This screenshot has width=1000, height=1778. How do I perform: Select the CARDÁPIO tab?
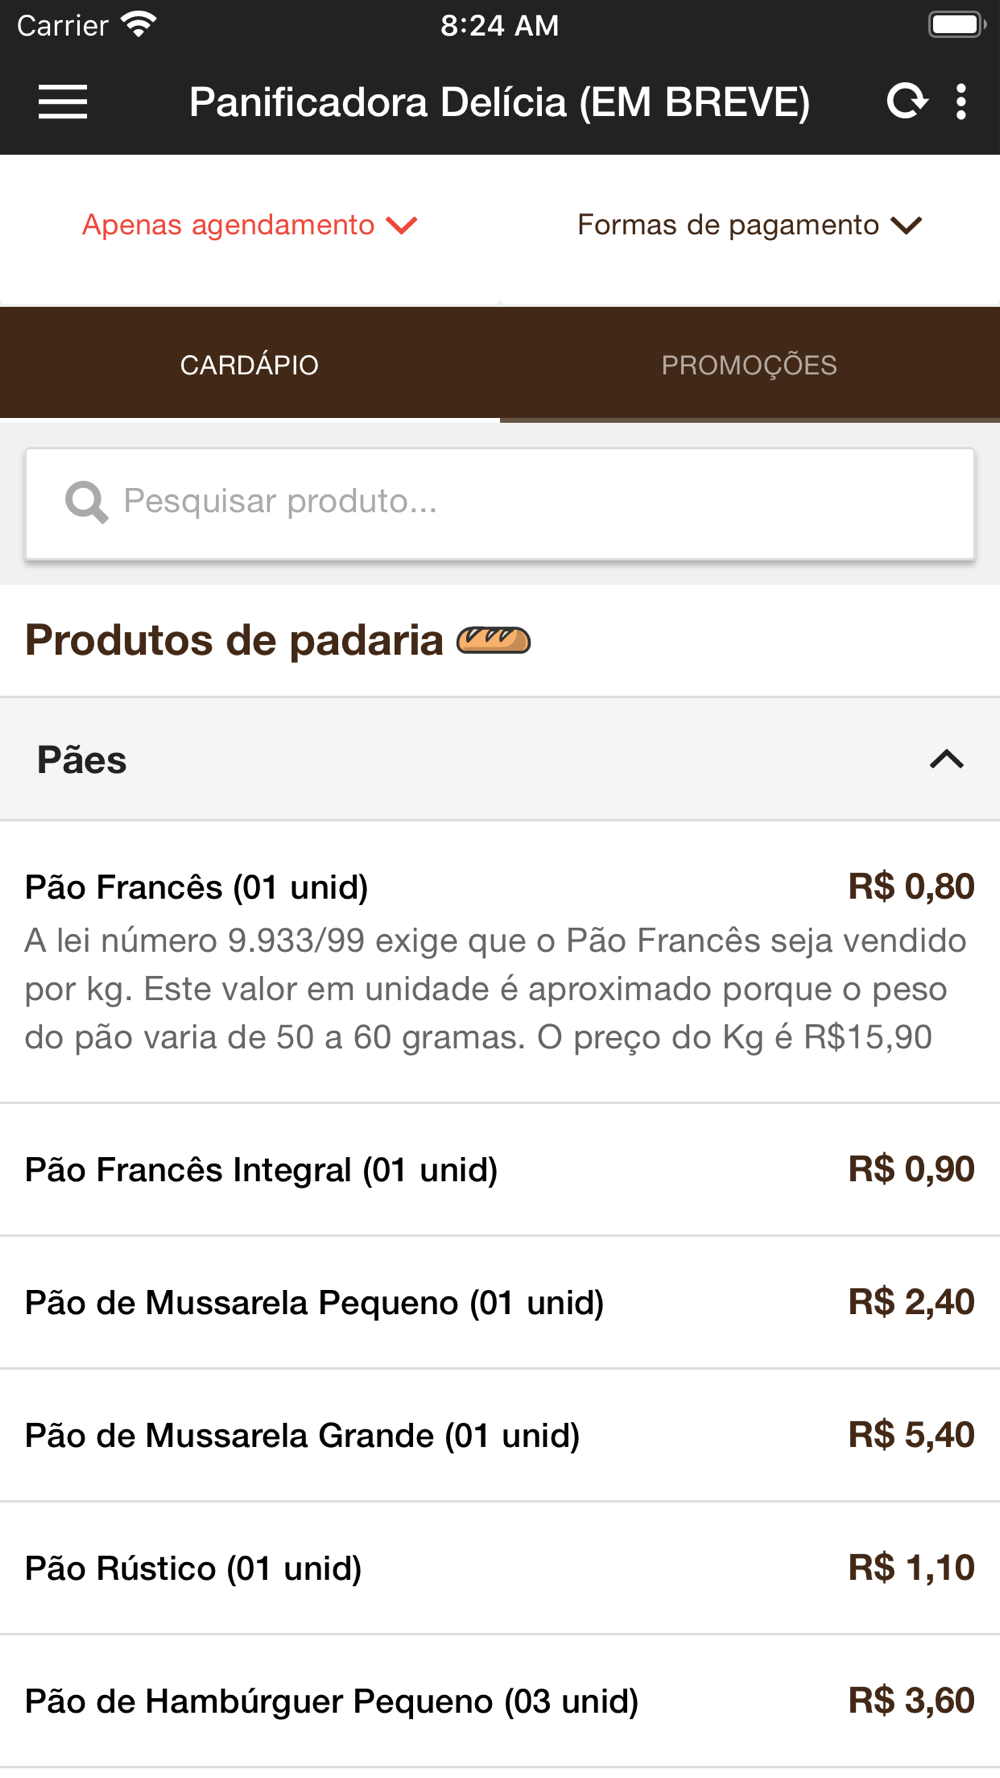click(x=250, y=365)
